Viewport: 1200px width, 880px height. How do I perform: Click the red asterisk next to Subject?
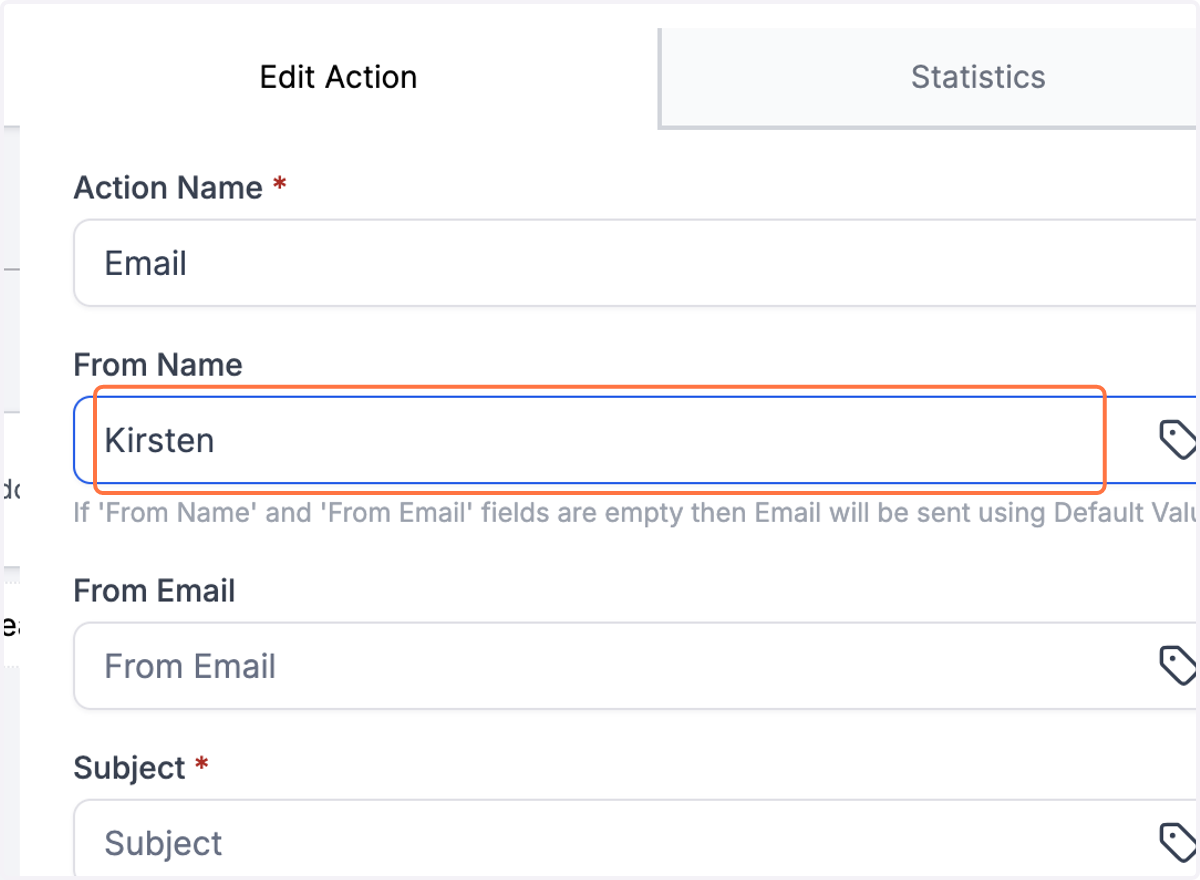pyautogui.click(x=202, y=765)
